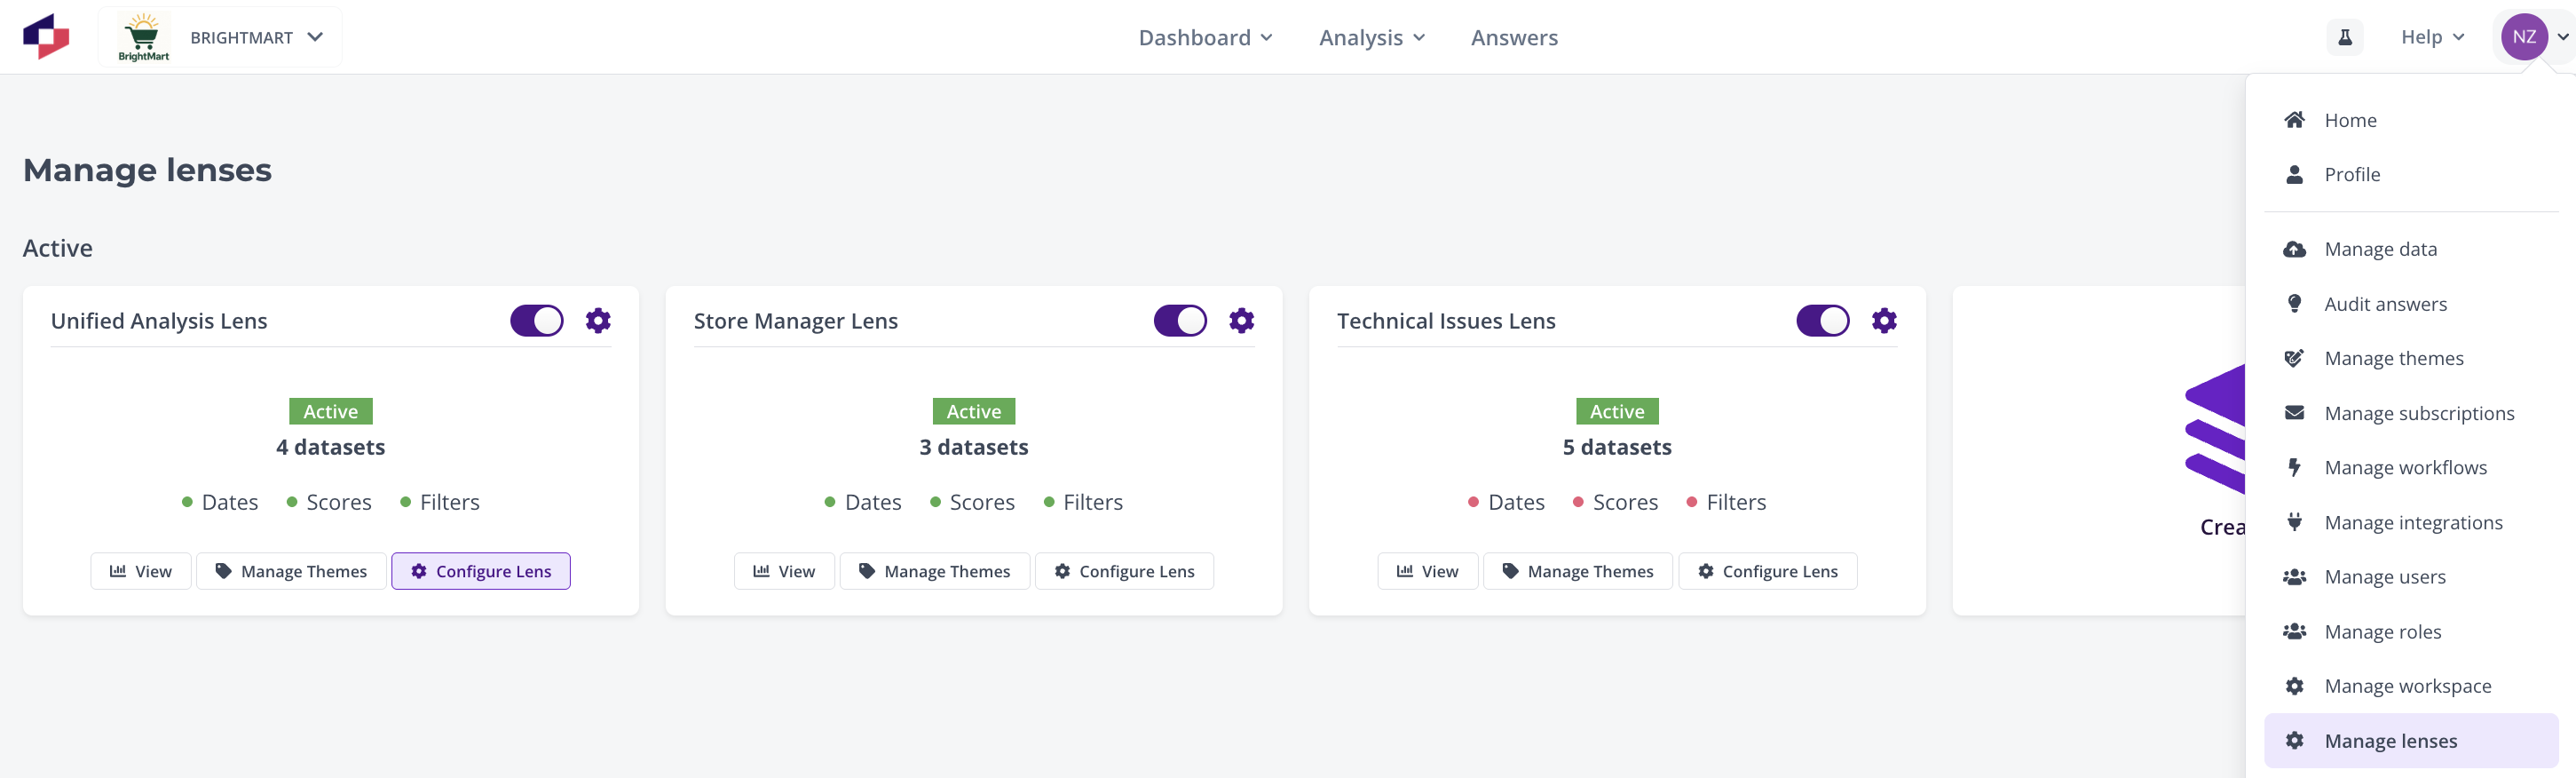The height and width of the screenshot is (778, 2576).
Task: Click the app logo in top-left corner
Action: 46,37
